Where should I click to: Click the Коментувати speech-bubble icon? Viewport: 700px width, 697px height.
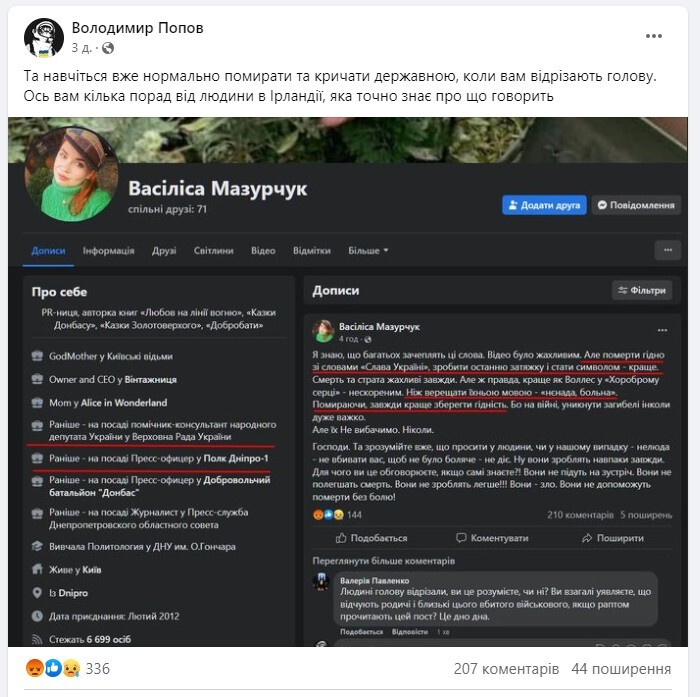tap(461, 538)
